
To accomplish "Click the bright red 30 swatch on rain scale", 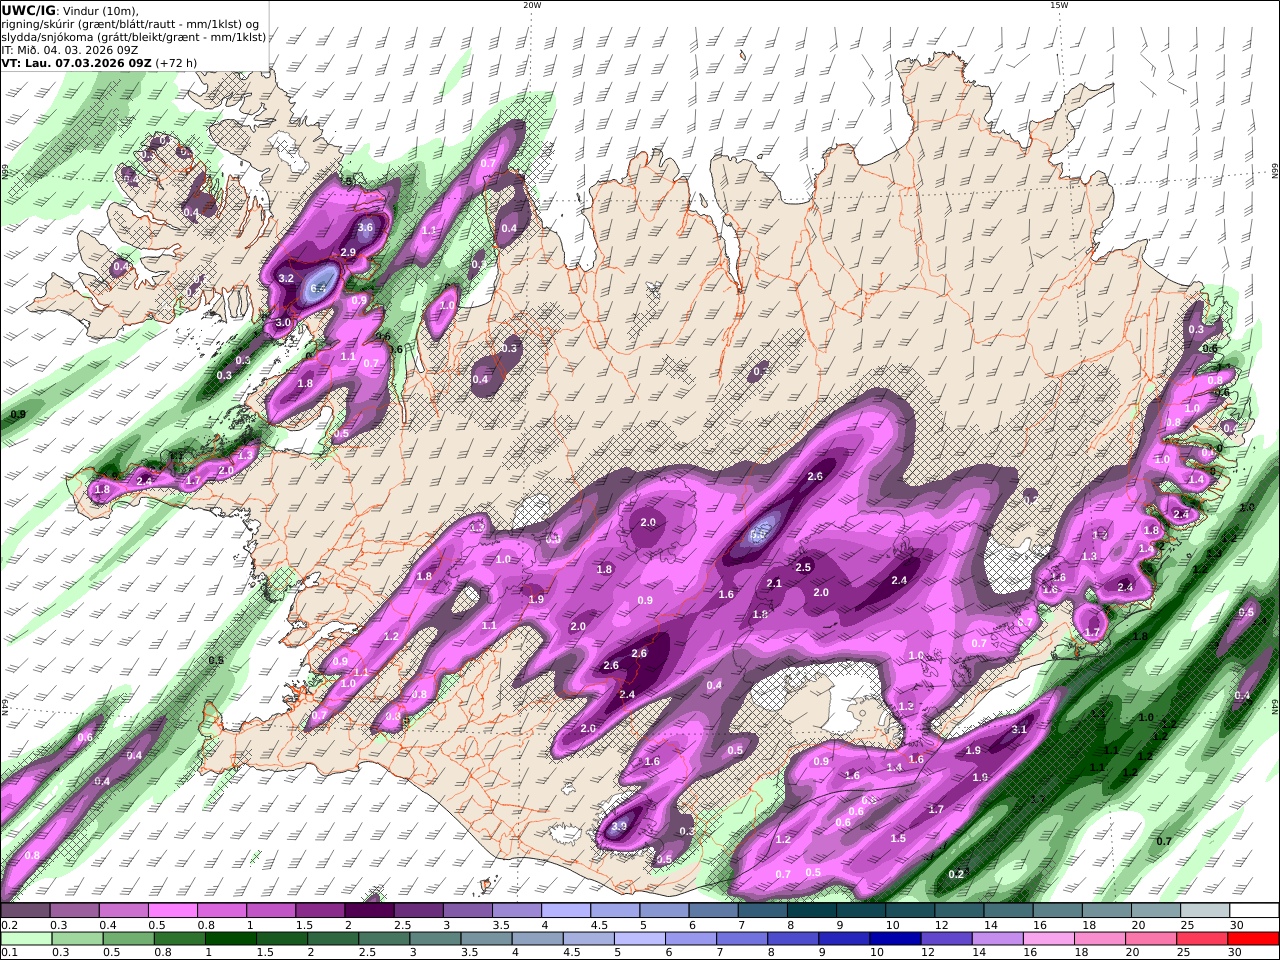I will pos(1255,939).
